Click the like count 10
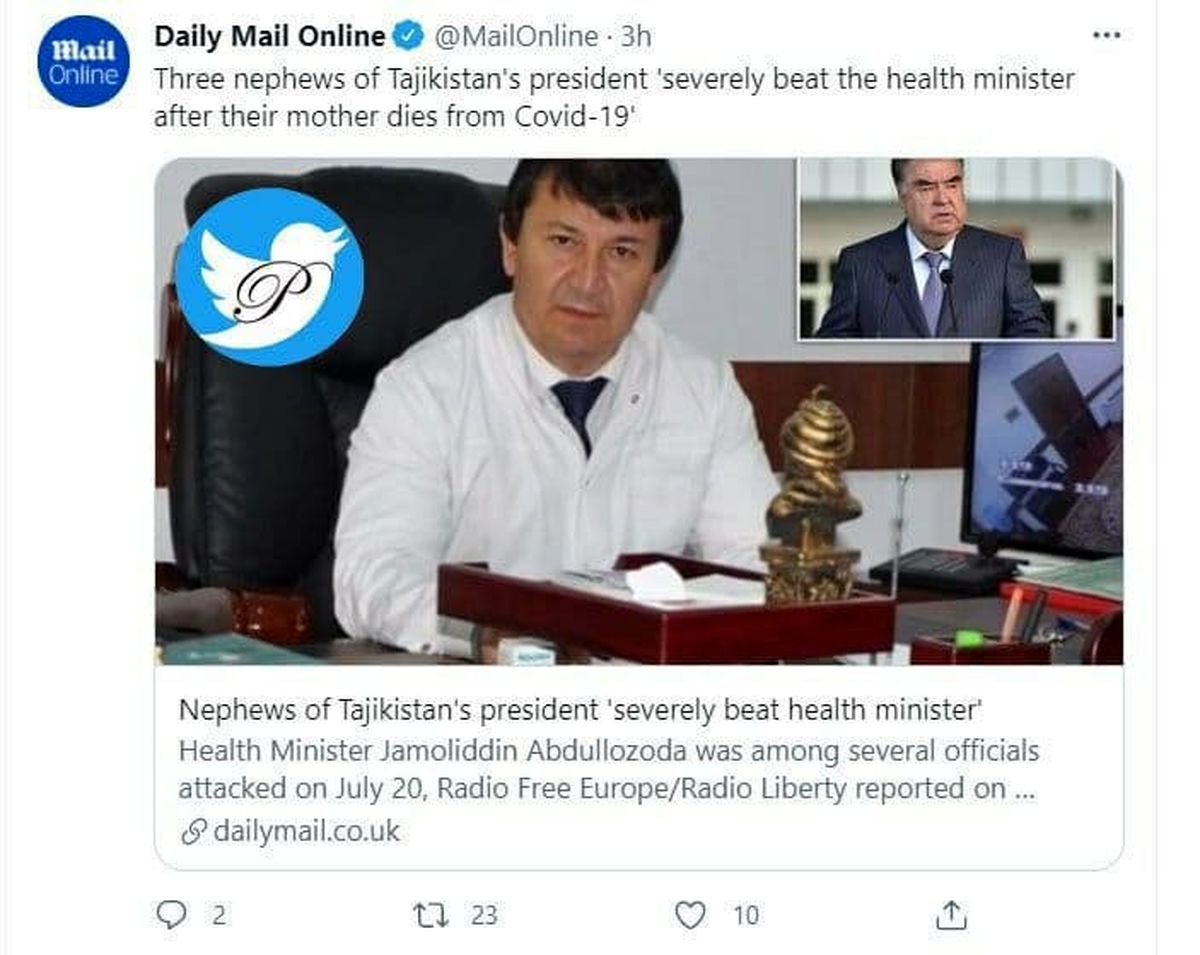 745,914
